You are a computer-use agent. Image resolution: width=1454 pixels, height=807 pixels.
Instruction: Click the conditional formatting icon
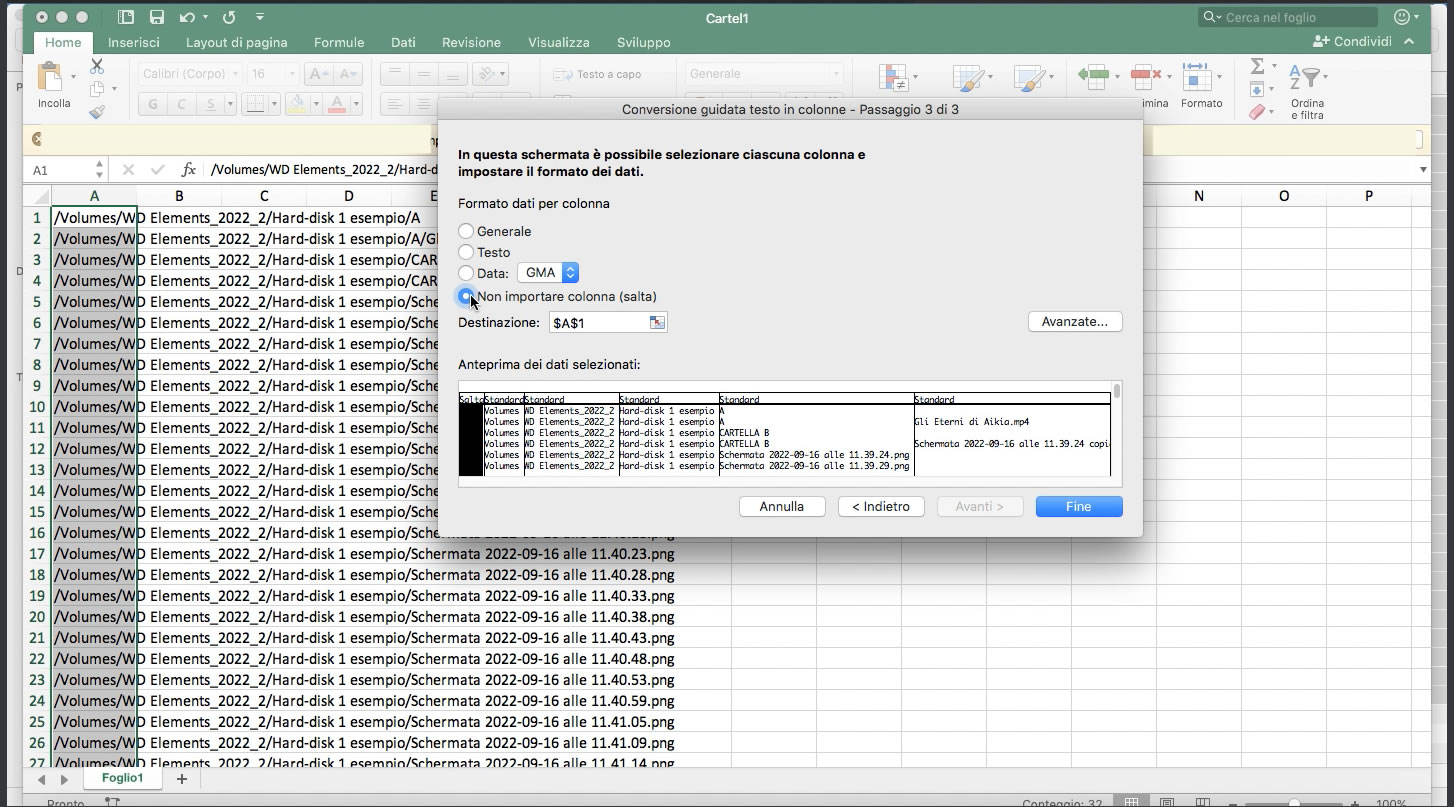(x=893, y=78)
